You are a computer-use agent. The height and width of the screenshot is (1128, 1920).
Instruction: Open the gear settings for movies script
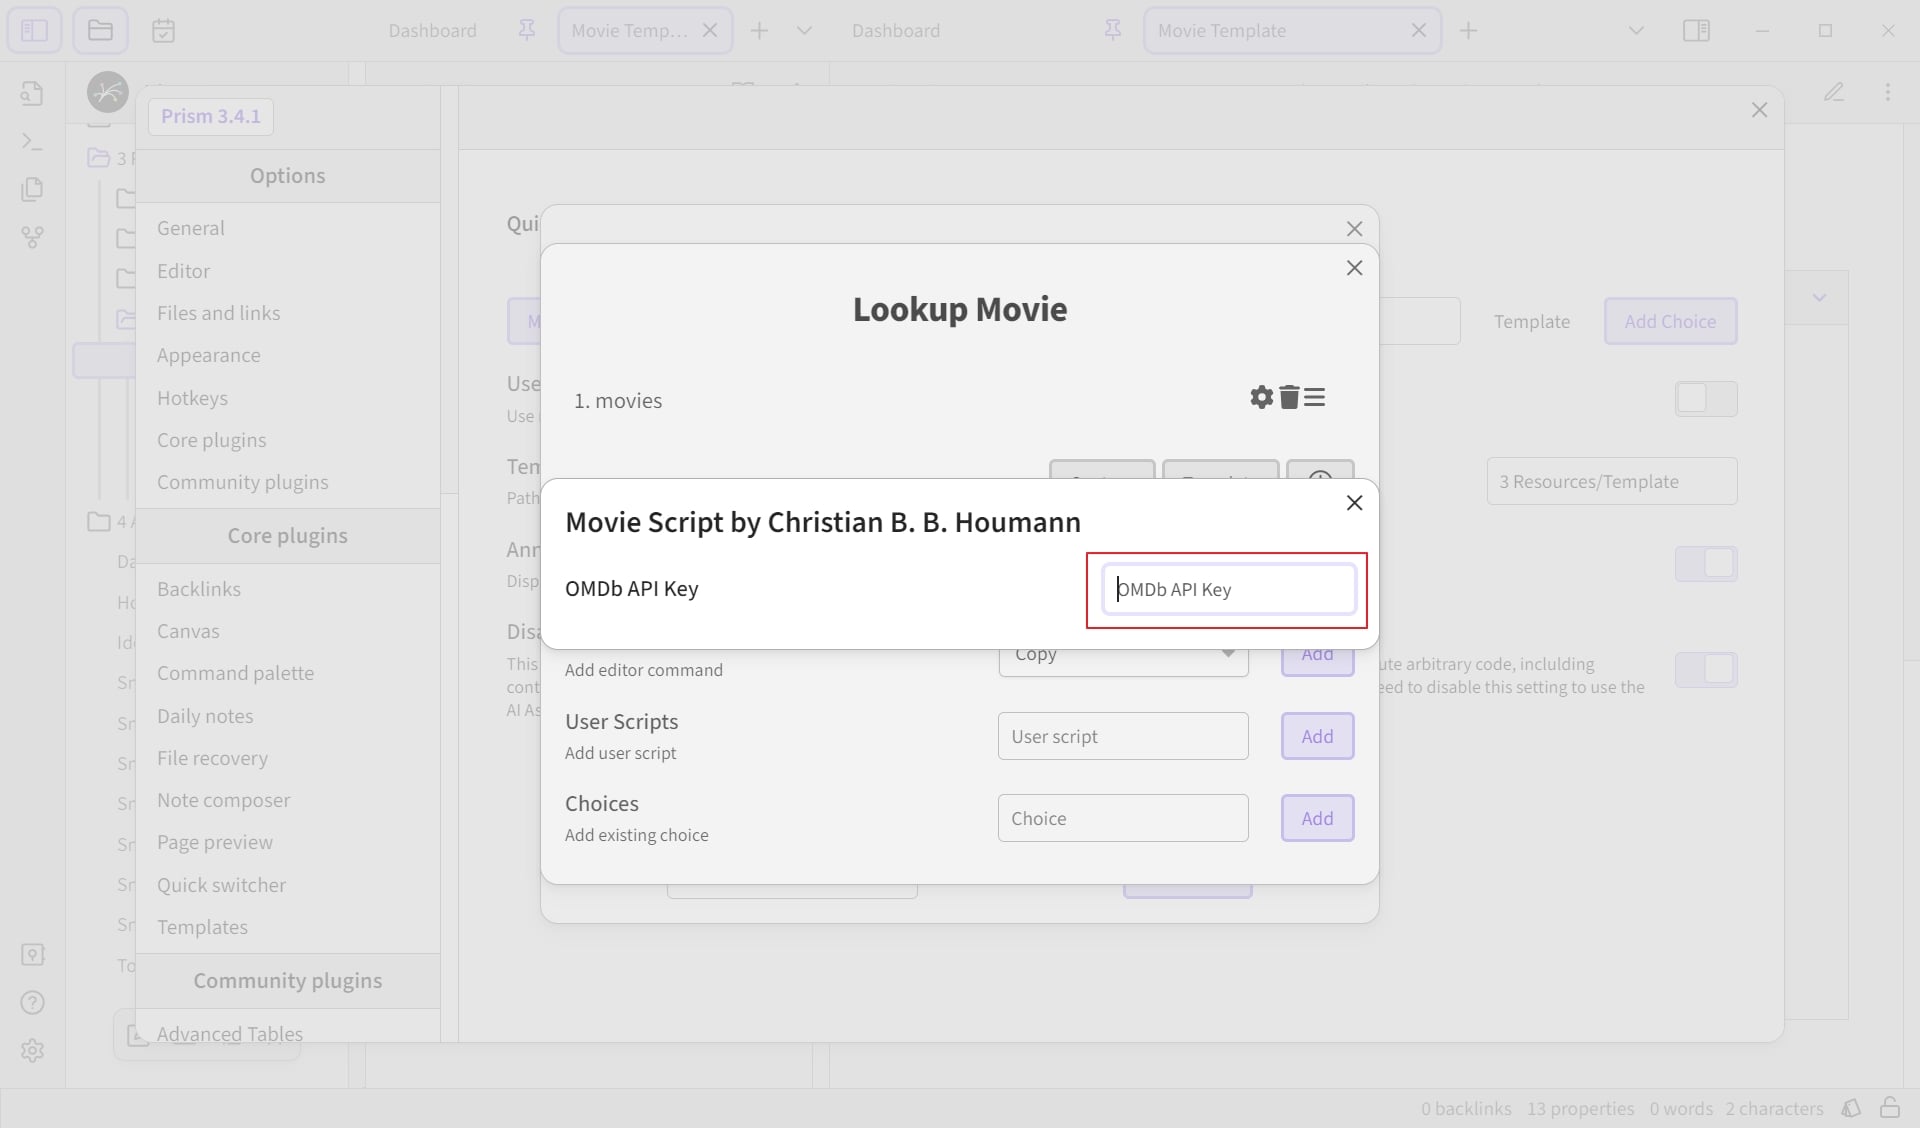coord(1261,397)
